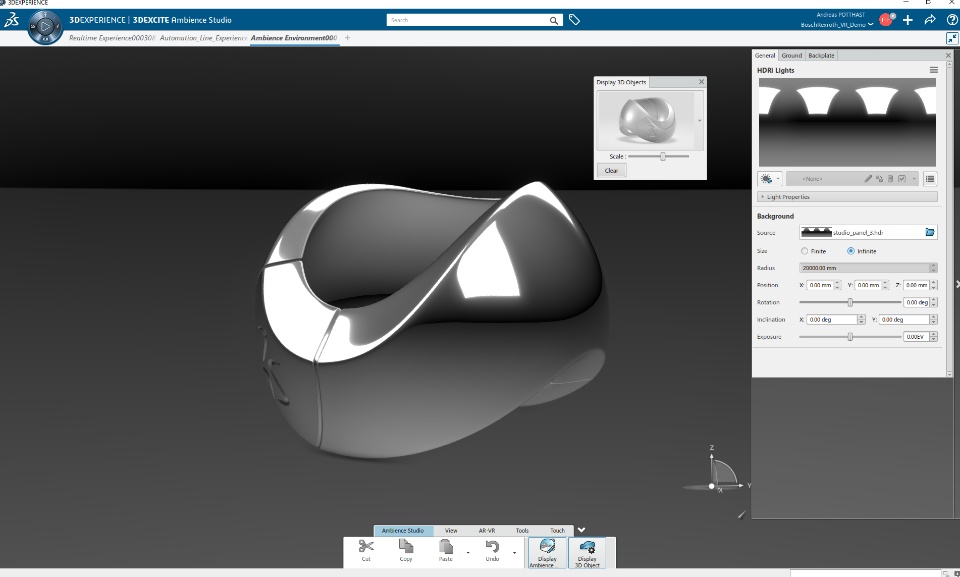Open Display 3D Objects thumbnail dropdown
This screenshot has width=960, height=577.
[700, 121]
